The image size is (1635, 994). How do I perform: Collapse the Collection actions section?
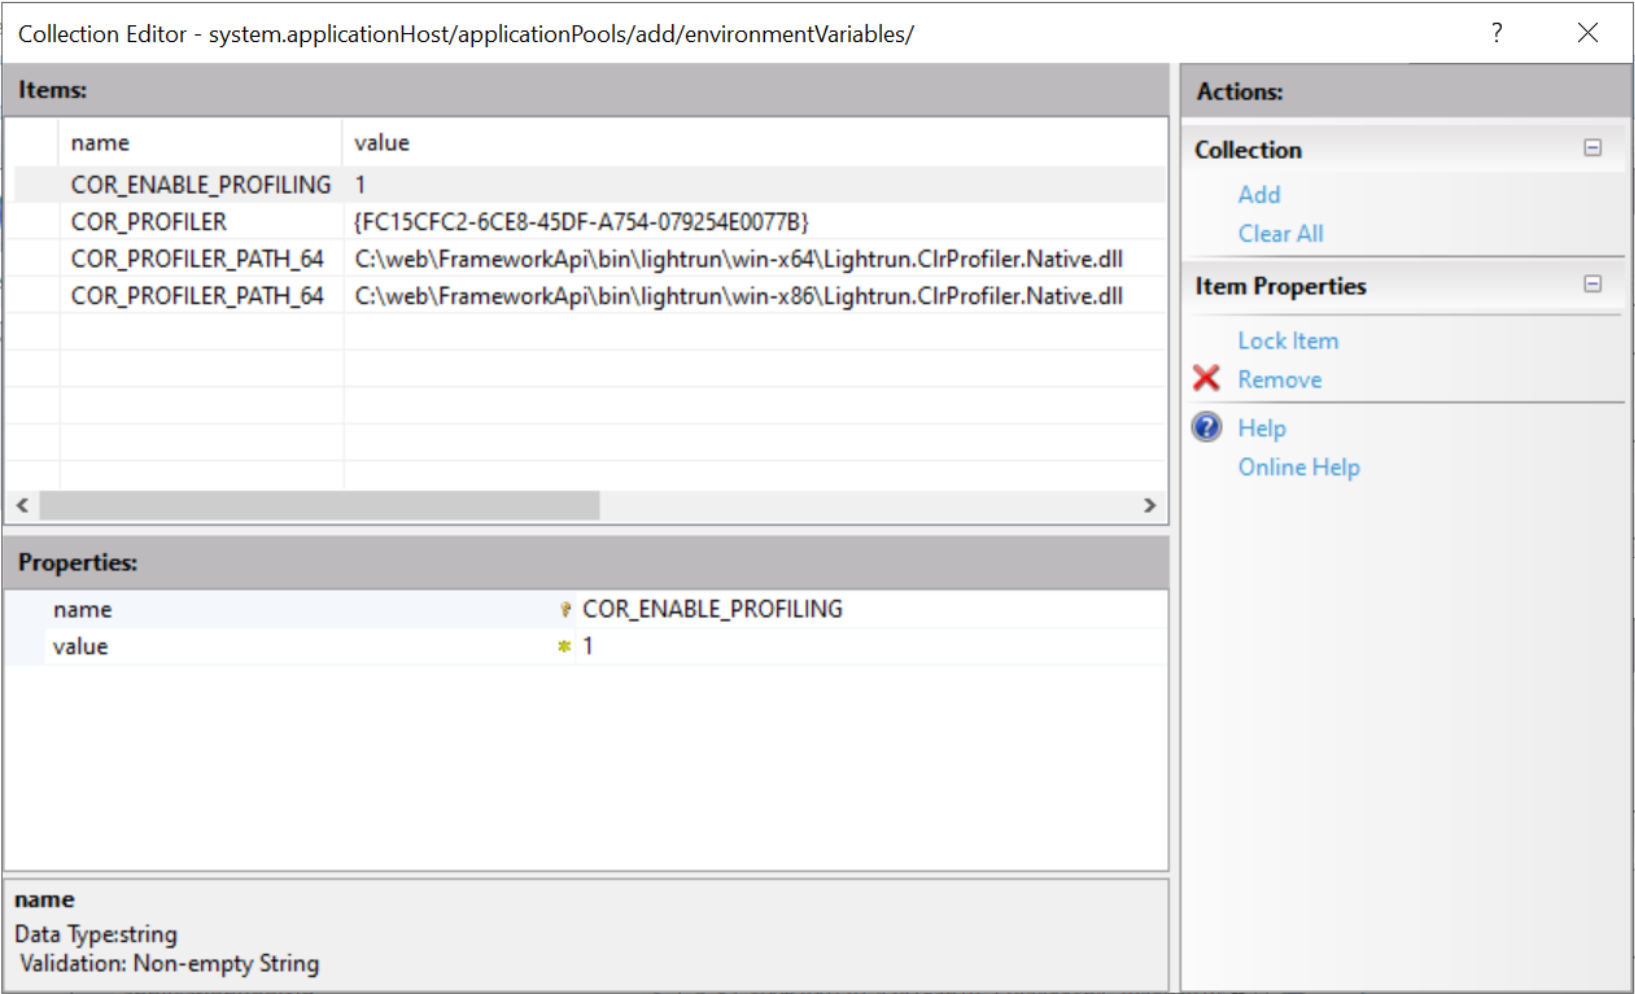1592,148
